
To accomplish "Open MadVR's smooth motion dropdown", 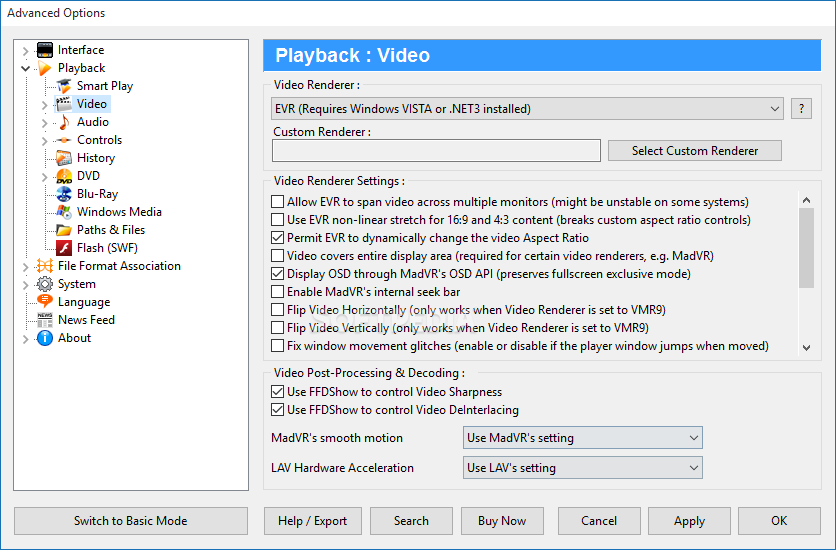I will pos(583,438).
